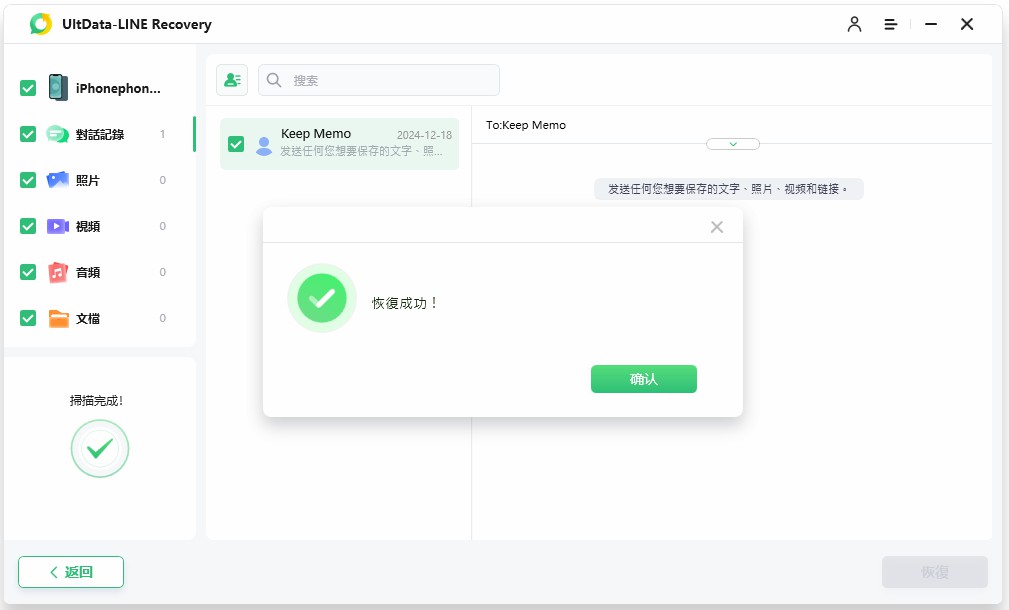Click the 发送任何您想要保存的文字 message bubble
The height and width of the screenshot is (610, 1009).
pos(728,189)
